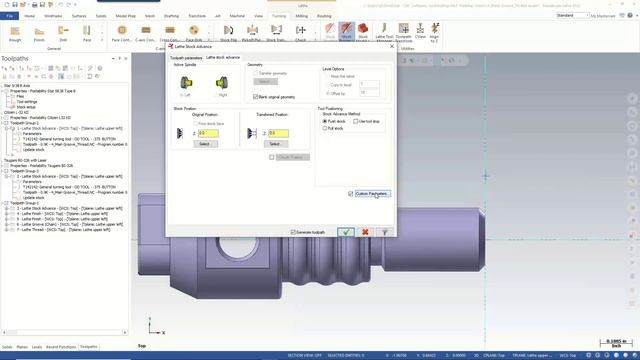Collapse operation 2 Lathe Stock Advance
This screenshot has width=640, height=360.
7,176
